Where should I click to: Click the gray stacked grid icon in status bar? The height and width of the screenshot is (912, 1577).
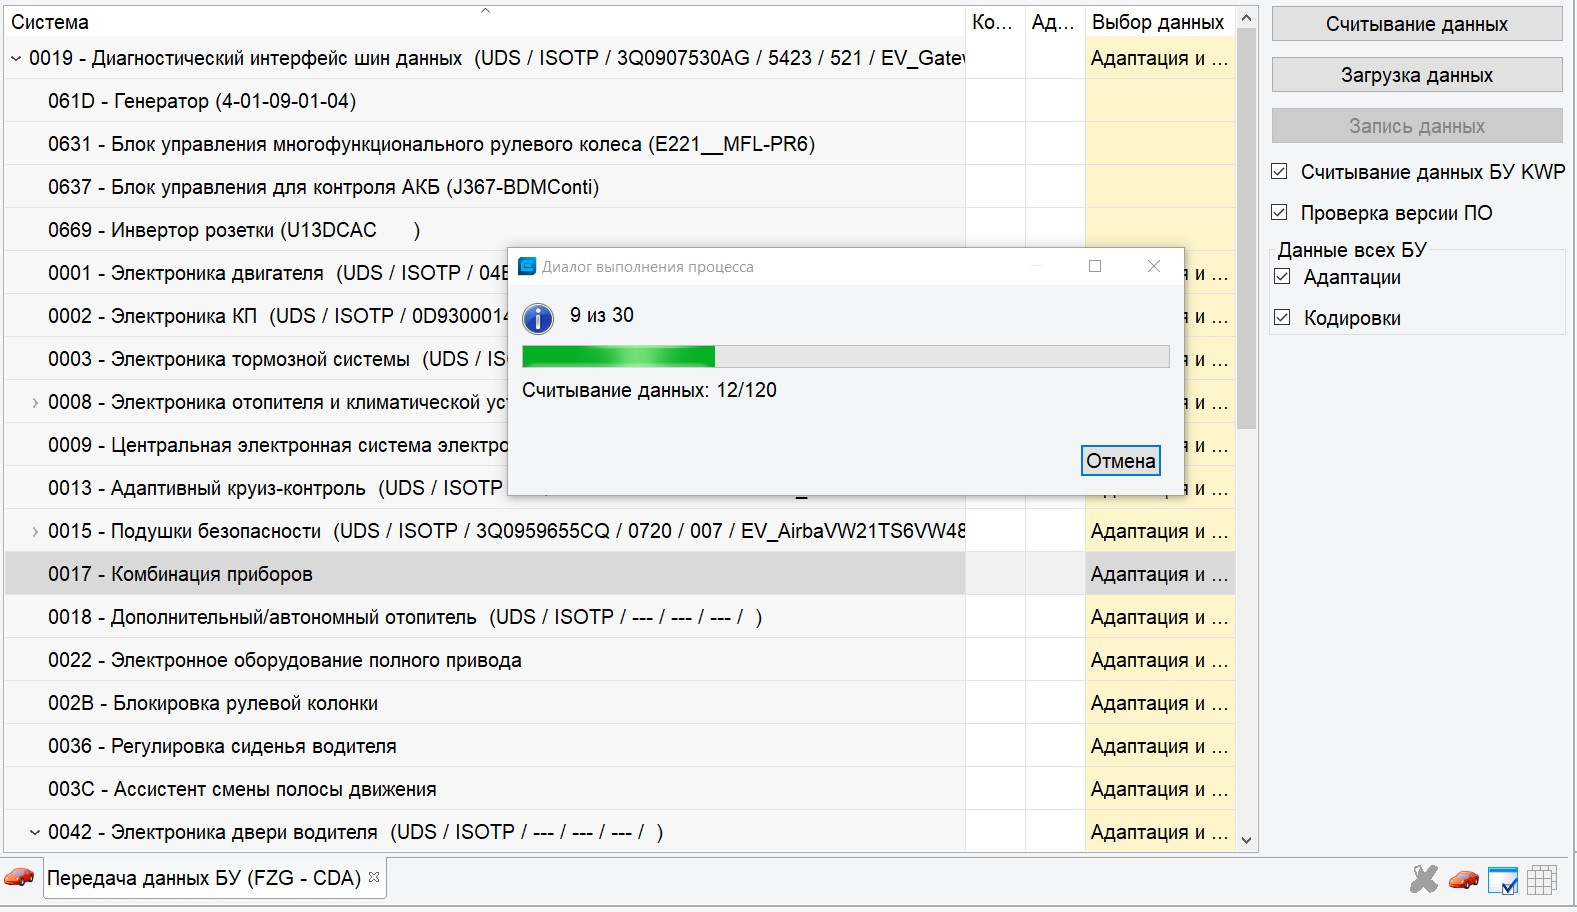[1542, 880]
